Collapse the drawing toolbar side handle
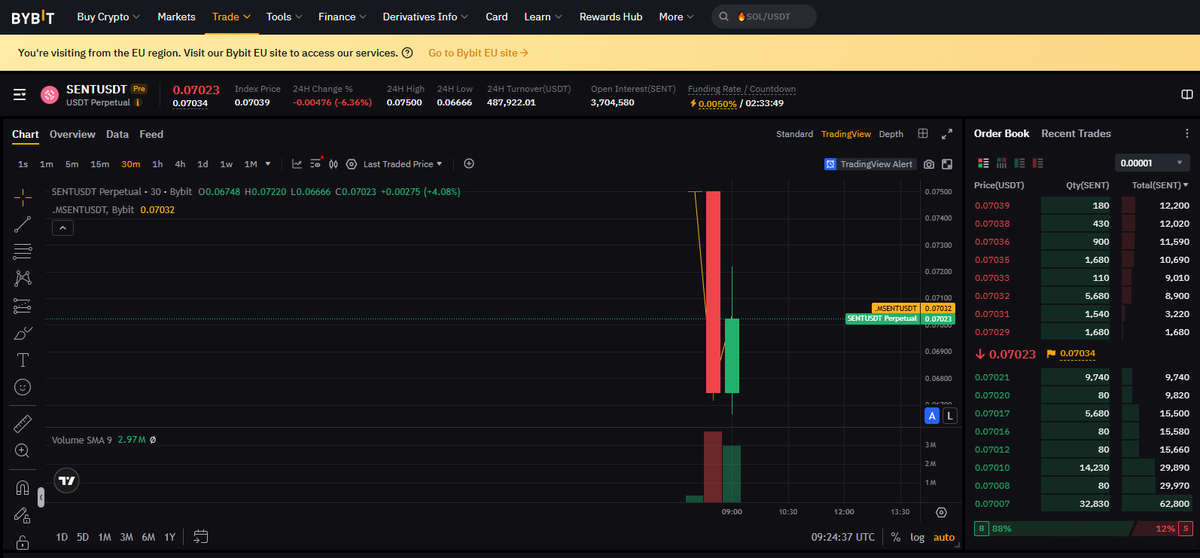1200x558 pixels. [x=41, y=497]
